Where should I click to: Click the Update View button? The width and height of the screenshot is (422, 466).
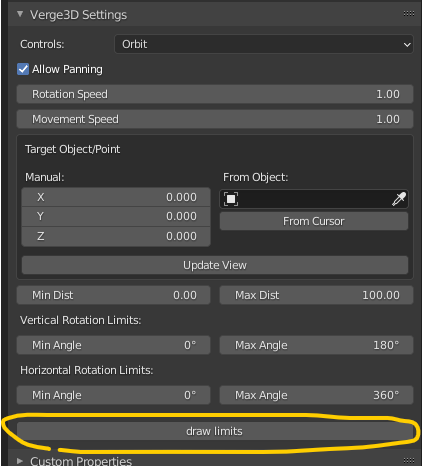coord(215,265)
